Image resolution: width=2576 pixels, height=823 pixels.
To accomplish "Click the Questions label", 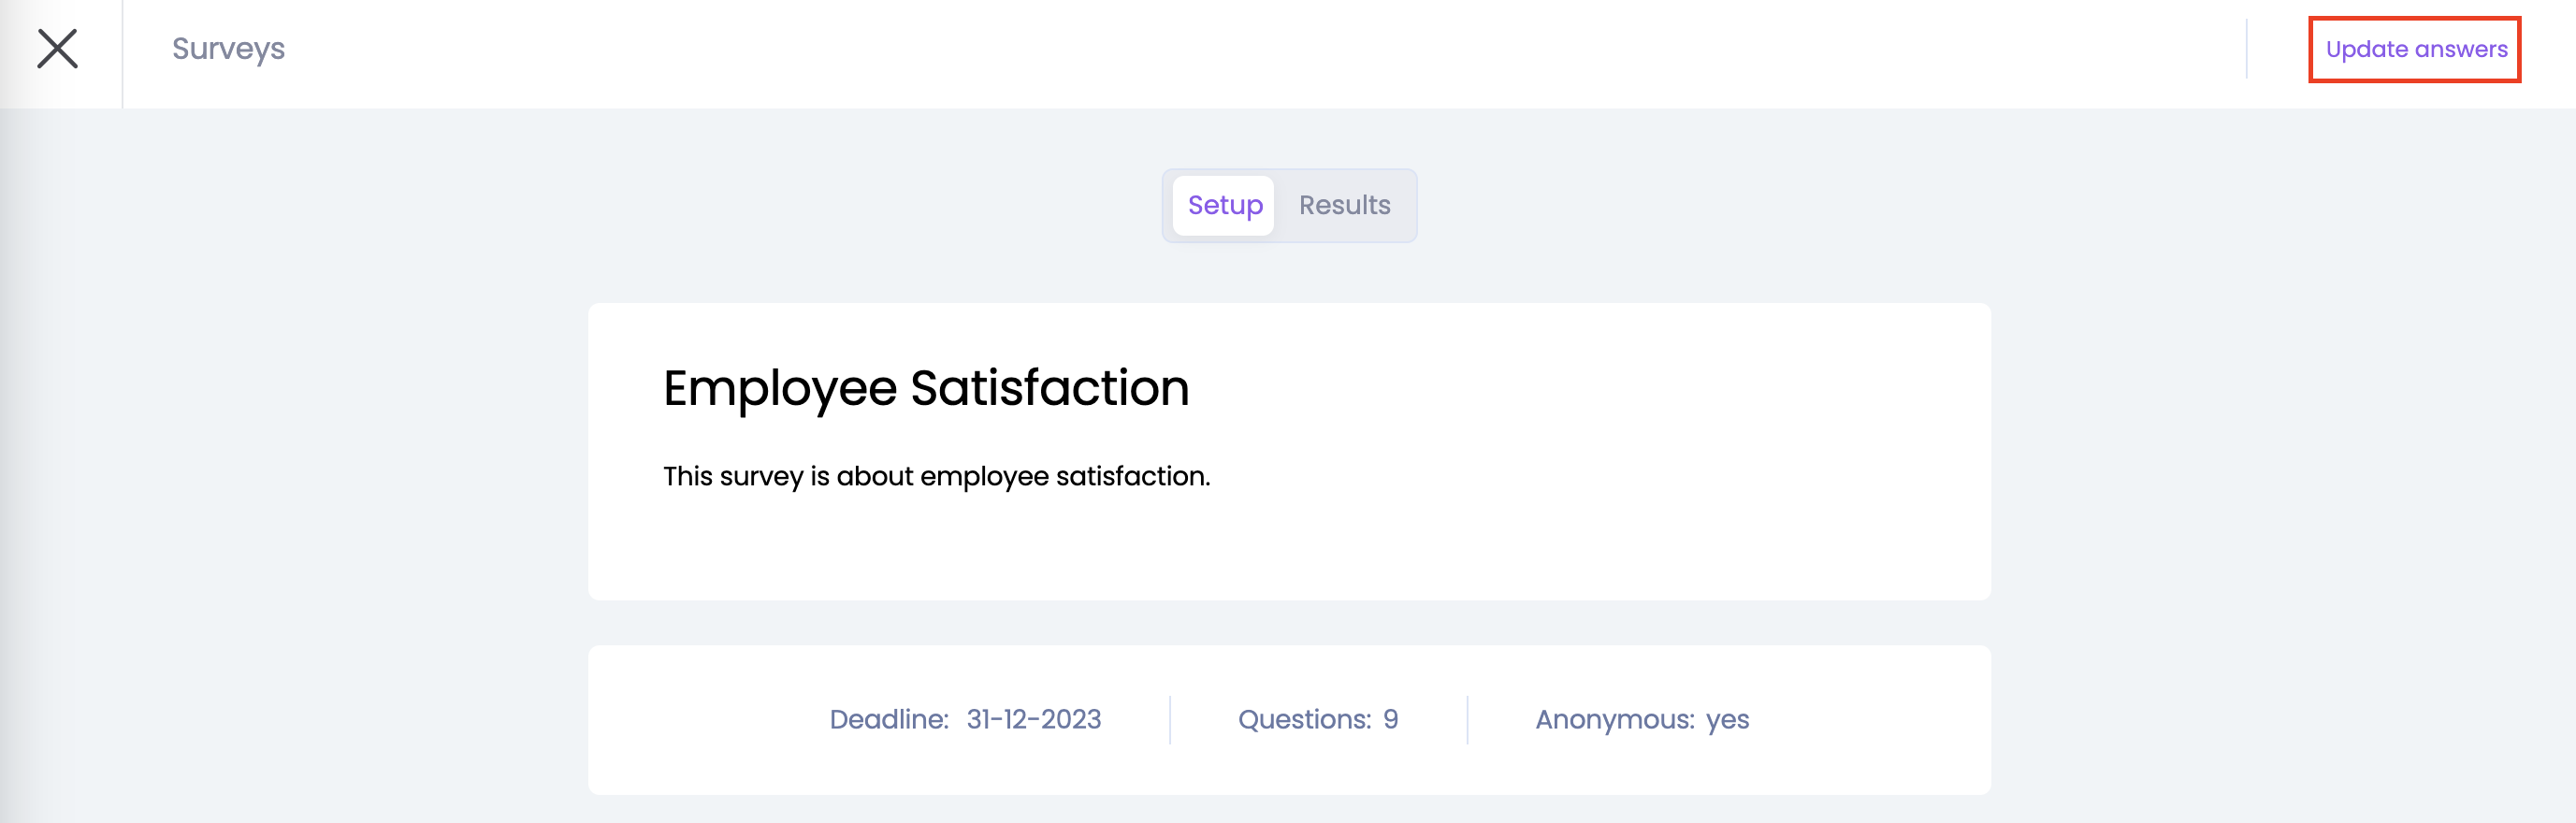I will pyautogui.click(x=1304, y=719).
